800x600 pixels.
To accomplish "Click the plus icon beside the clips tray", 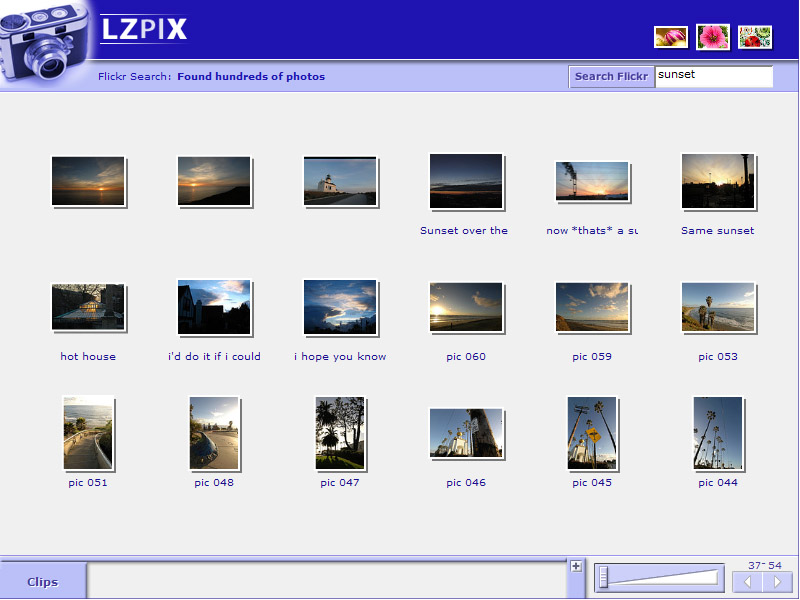I will tap(576, 566).
